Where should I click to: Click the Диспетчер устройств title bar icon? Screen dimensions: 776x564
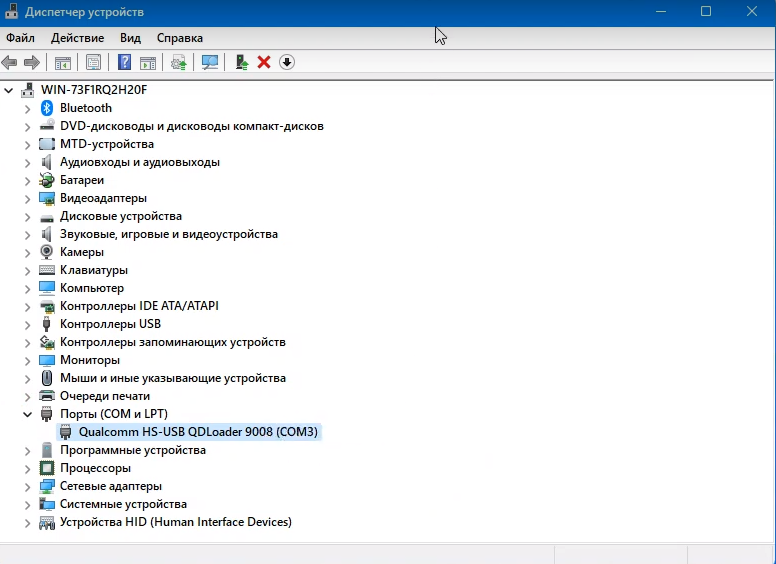pyautogui.click(x=12, y=11)
